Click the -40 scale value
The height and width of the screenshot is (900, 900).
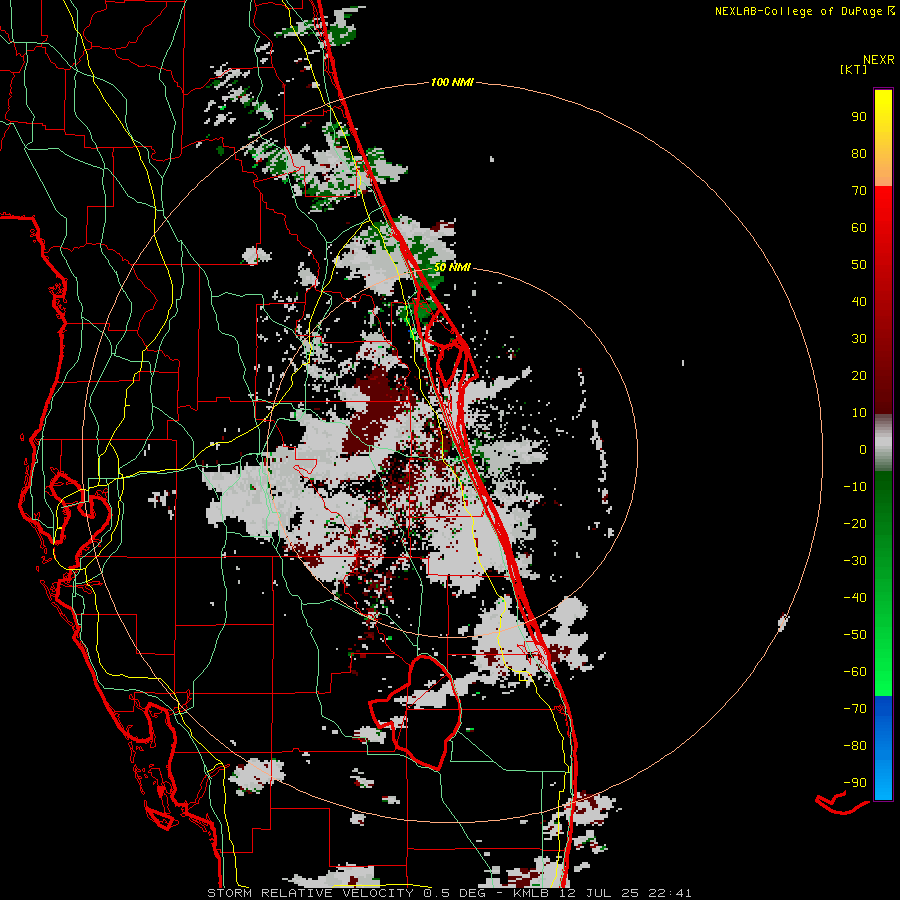(855, 598)
